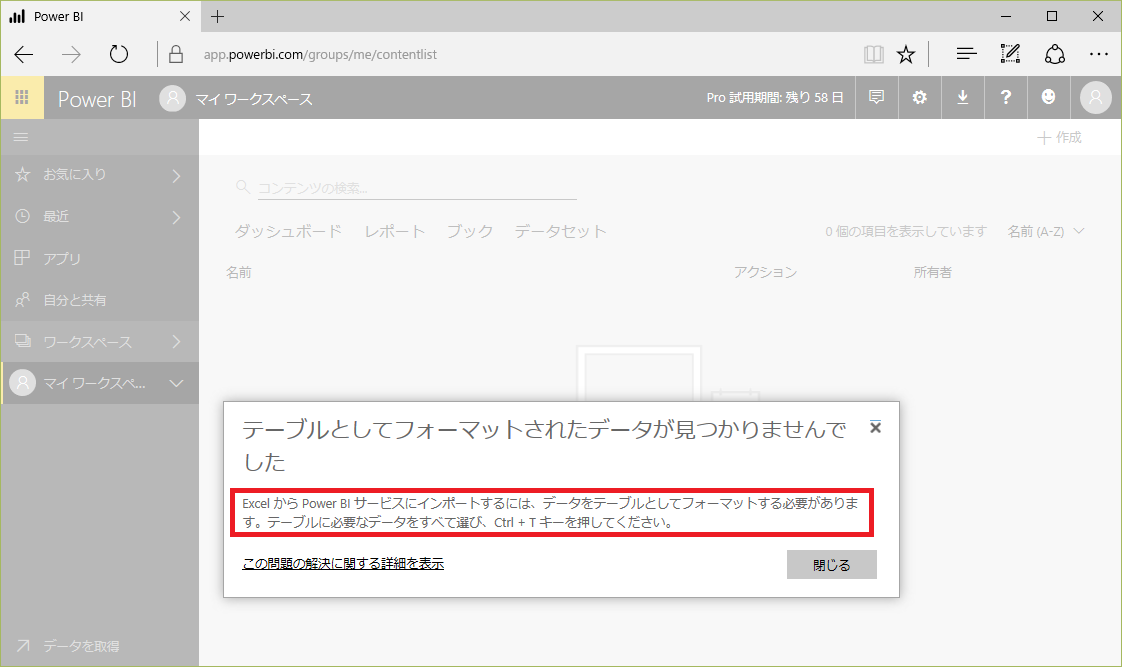The width and height of the screenshot is (1122, 667).
Task: Click the 名前 column header
Action: pos(239,272)
